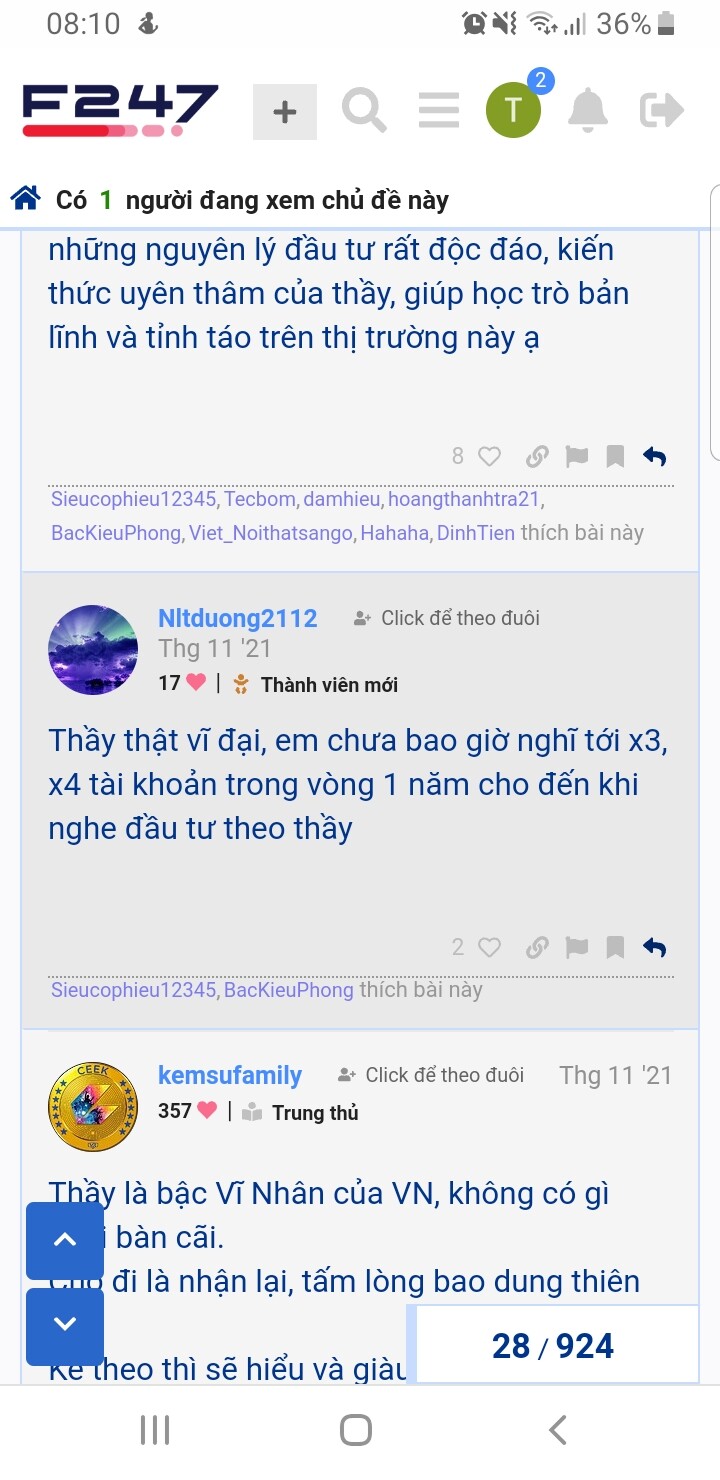Image resolution: width=720 pixels, height=1480 pixels.
Task: Open the search magnifier icon
Action: [x=364, y=110]
